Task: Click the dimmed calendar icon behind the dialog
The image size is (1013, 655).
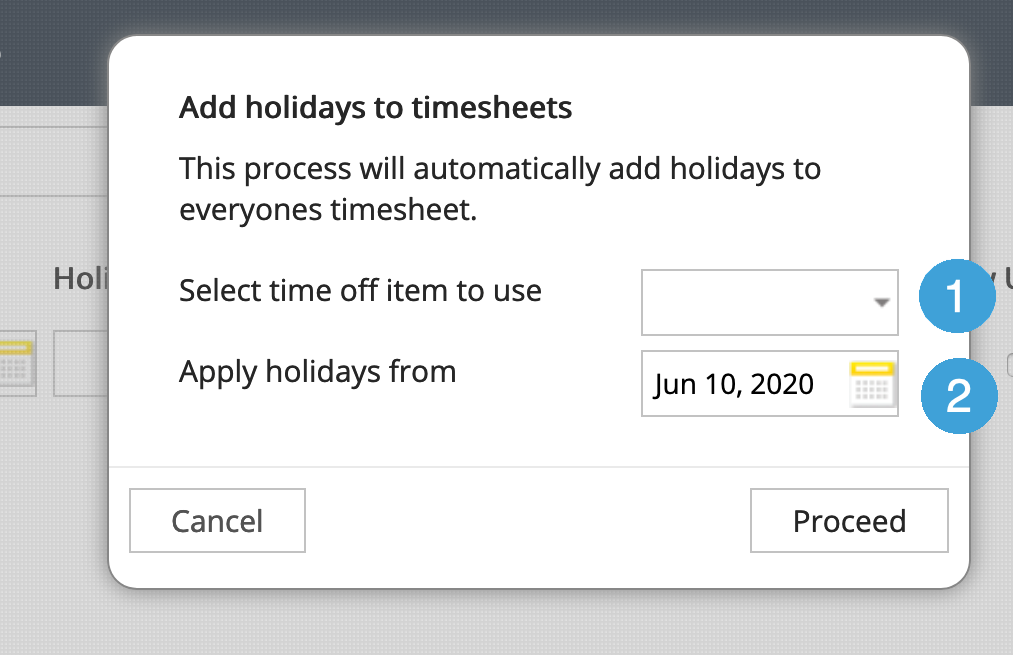Action: pos(17,364)
